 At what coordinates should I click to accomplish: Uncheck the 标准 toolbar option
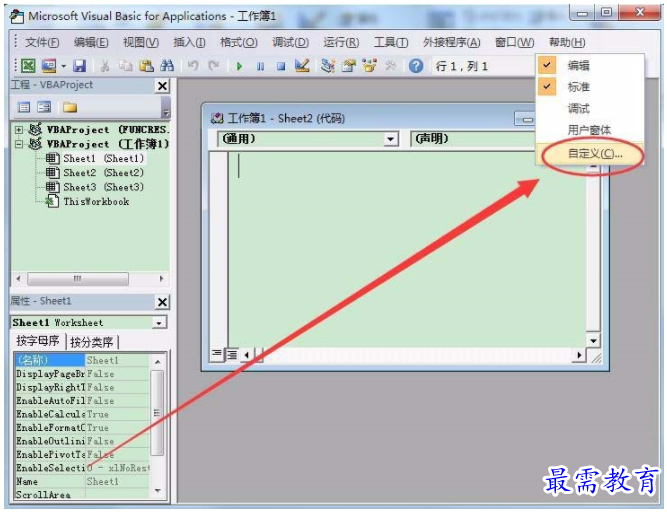click(x=590, y=86)
